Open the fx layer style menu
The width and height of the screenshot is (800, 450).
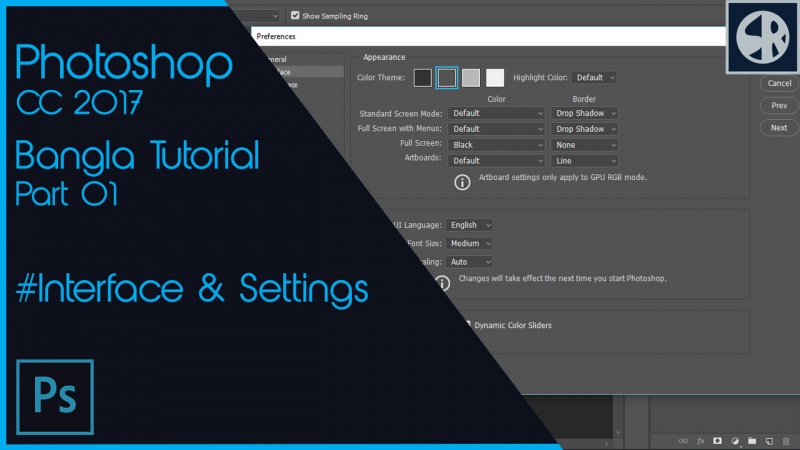701,441
